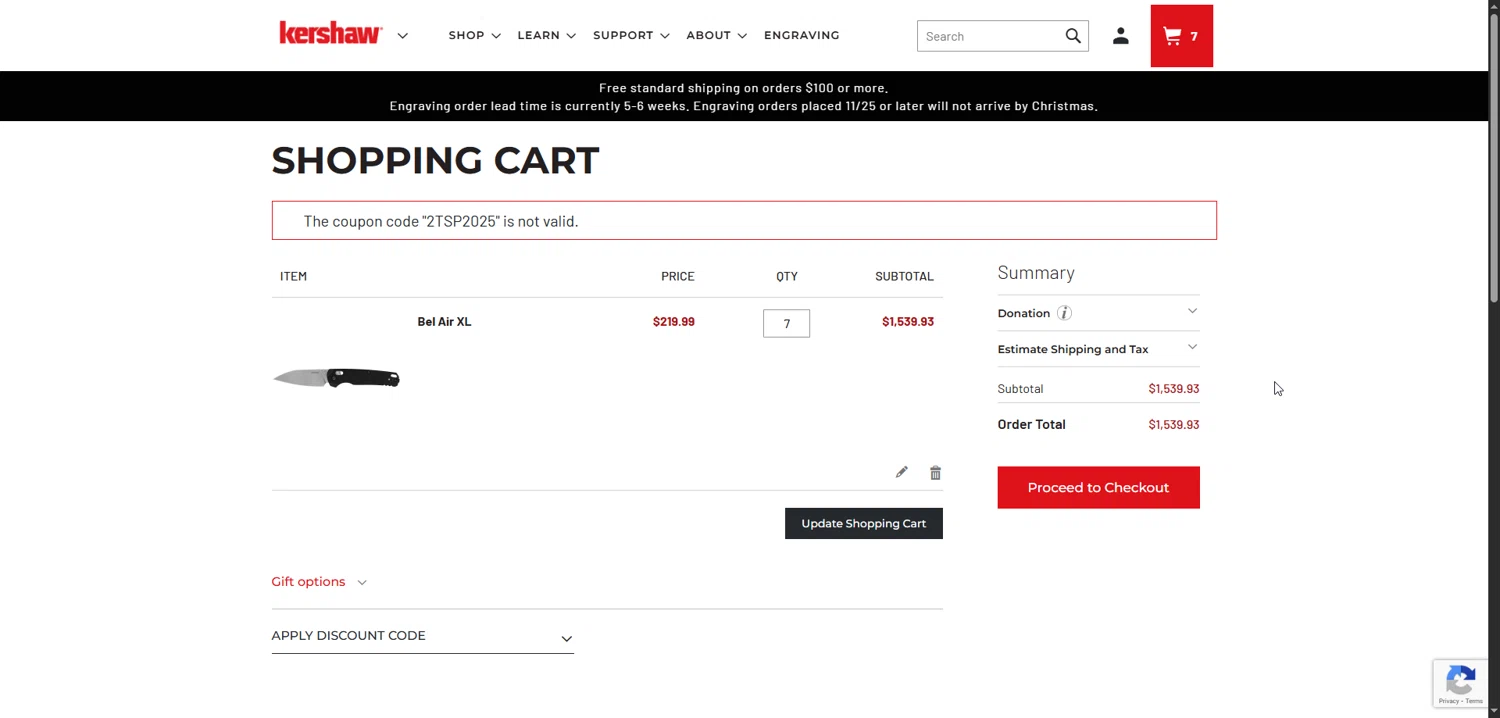This screenshot has height=718, width=1500.
Task: Expand the Donation section in Summary
Action: point(1098,313)
